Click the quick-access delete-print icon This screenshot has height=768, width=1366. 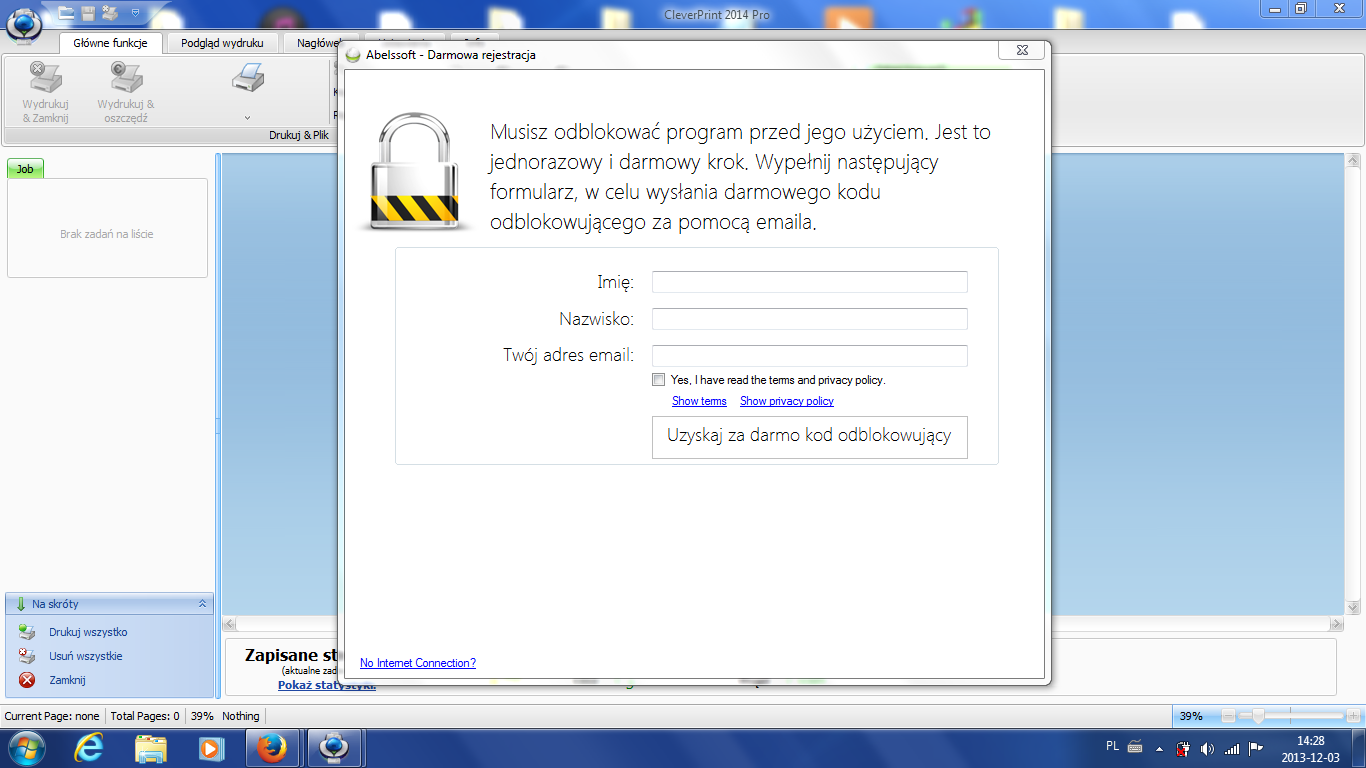(110, 13)
